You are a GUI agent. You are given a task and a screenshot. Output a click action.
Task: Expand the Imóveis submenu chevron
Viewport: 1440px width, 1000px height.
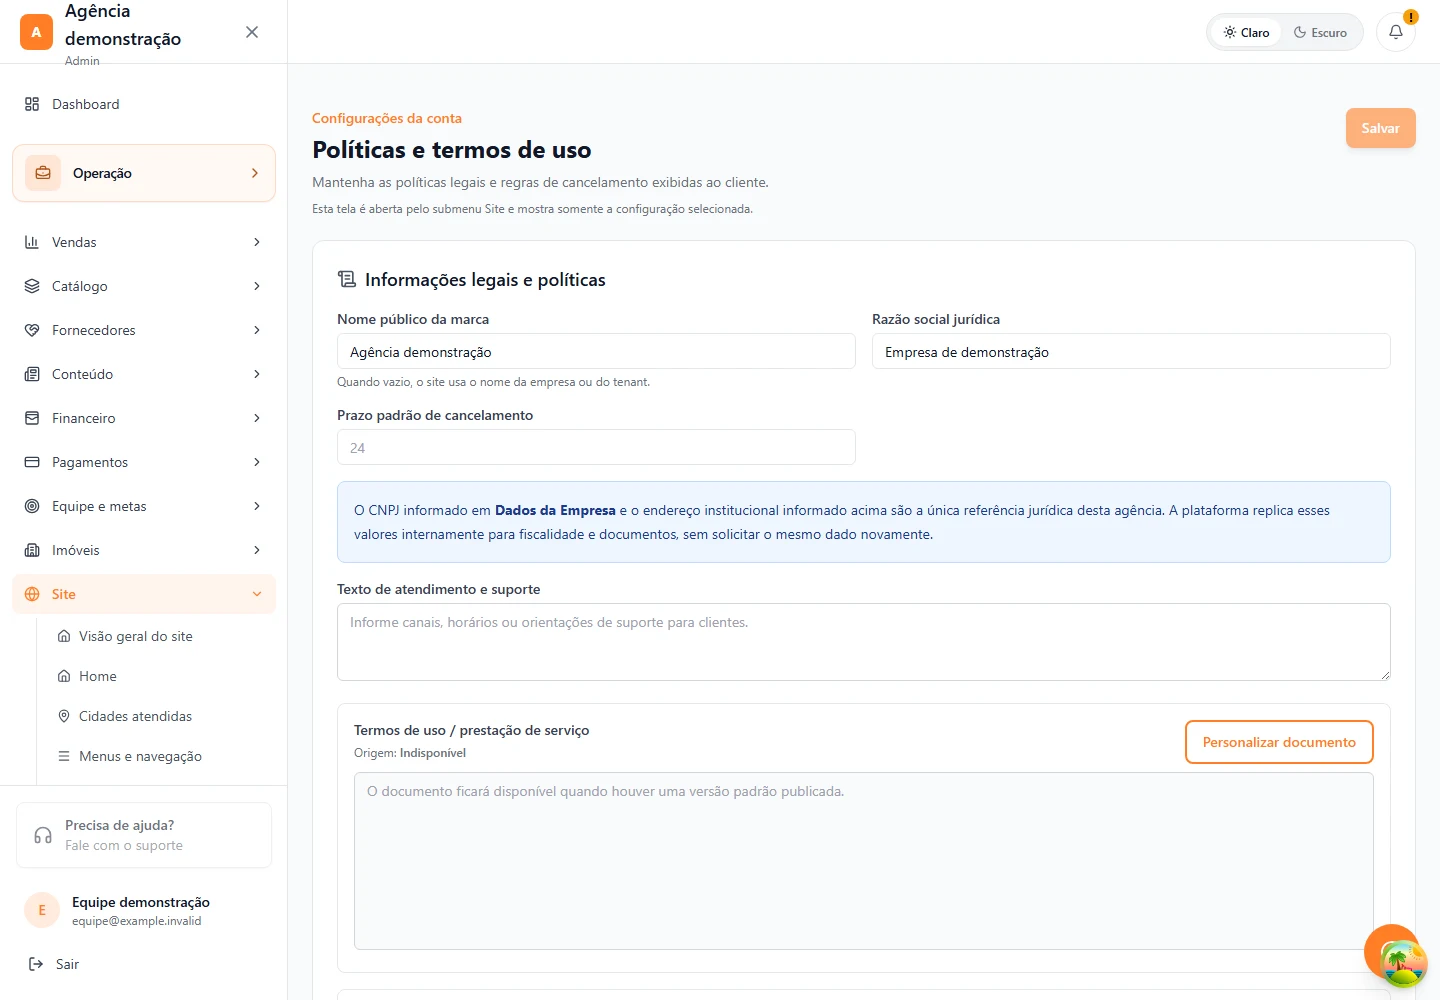(257, 550)
